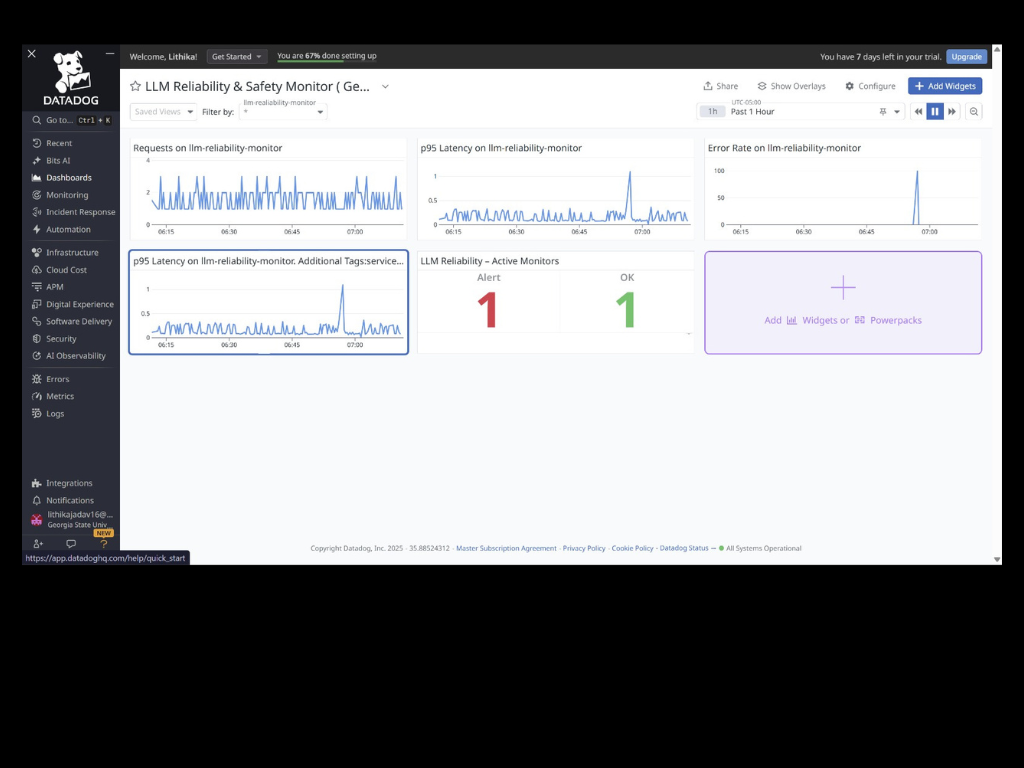Click the zoom out time icon
The image size is (1024, 768).
(974, 112)
